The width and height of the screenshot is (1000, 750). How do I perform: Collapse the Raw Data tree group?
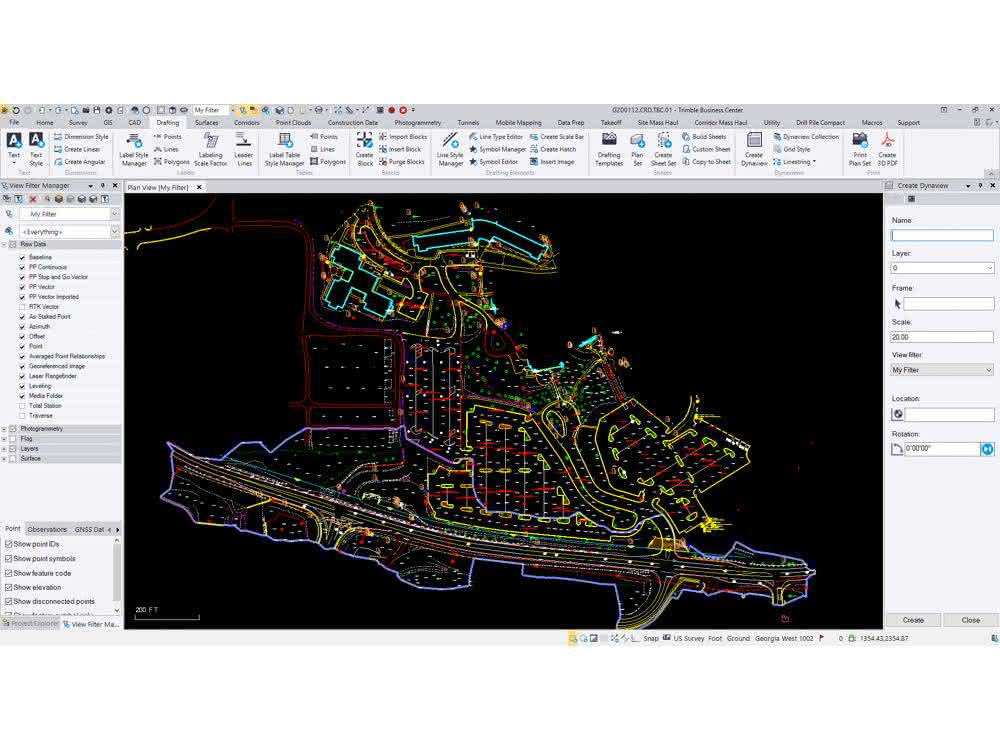tap(4, 244)
